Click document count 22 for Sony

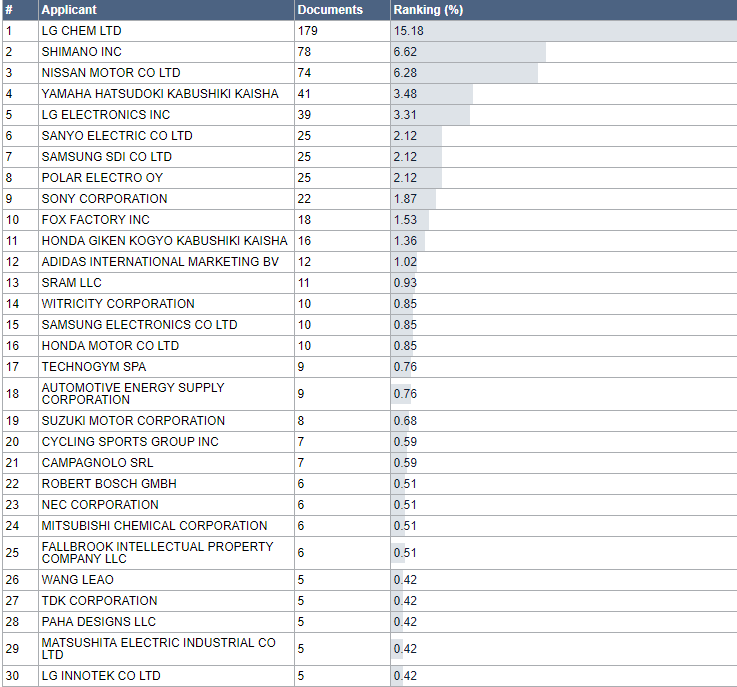304,199
